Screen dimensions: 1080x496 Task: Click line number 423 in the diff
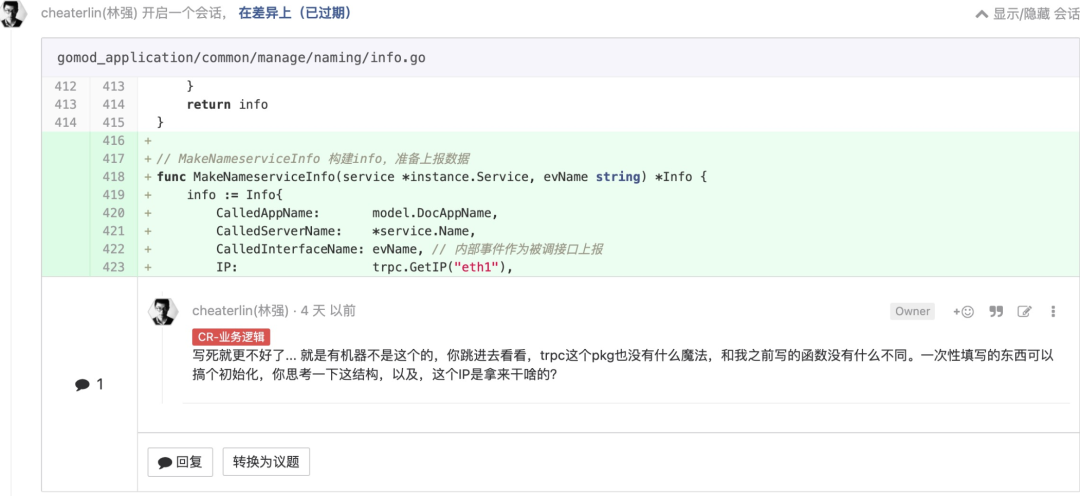coord(114,267)
